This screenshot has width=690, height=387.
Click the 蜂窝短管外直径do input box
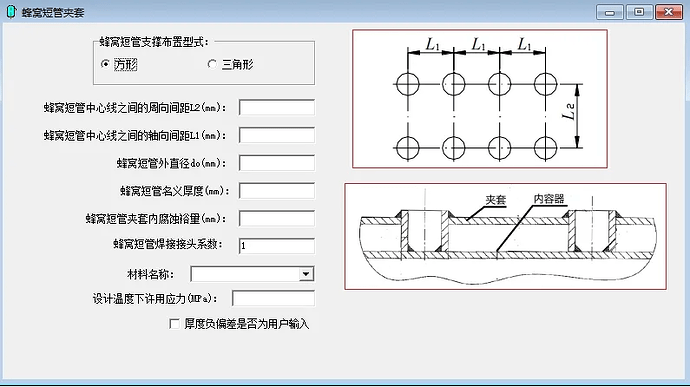click(277, 163)
